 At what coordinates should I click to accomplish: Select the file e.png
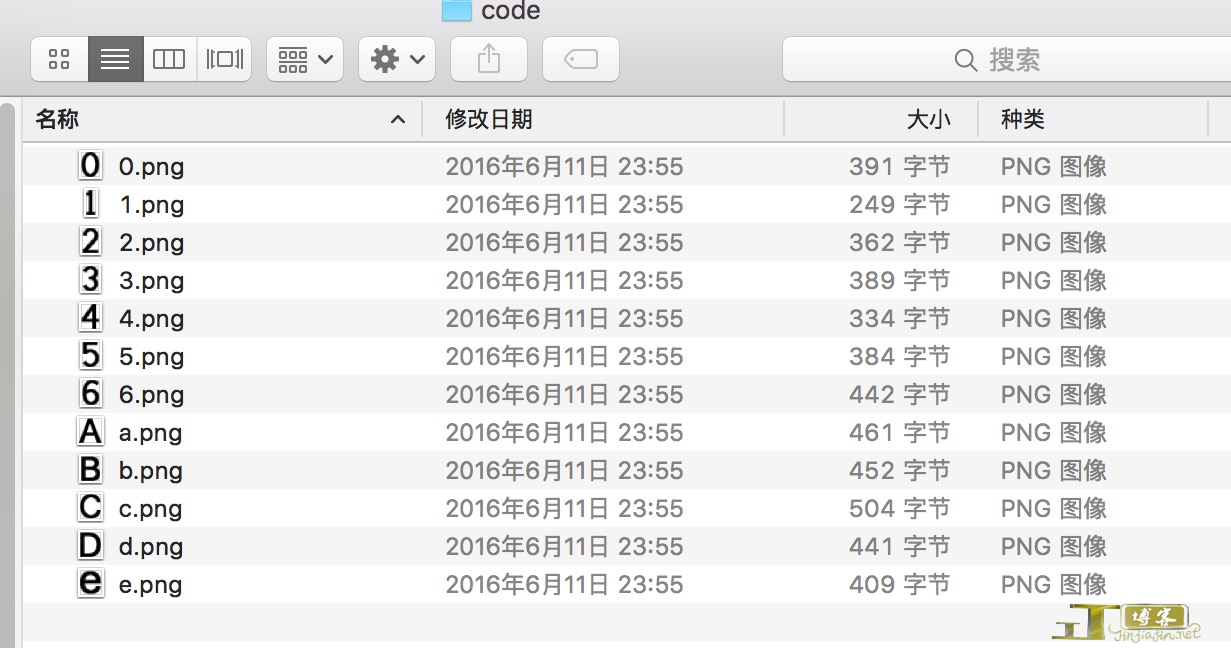point(150,584)
